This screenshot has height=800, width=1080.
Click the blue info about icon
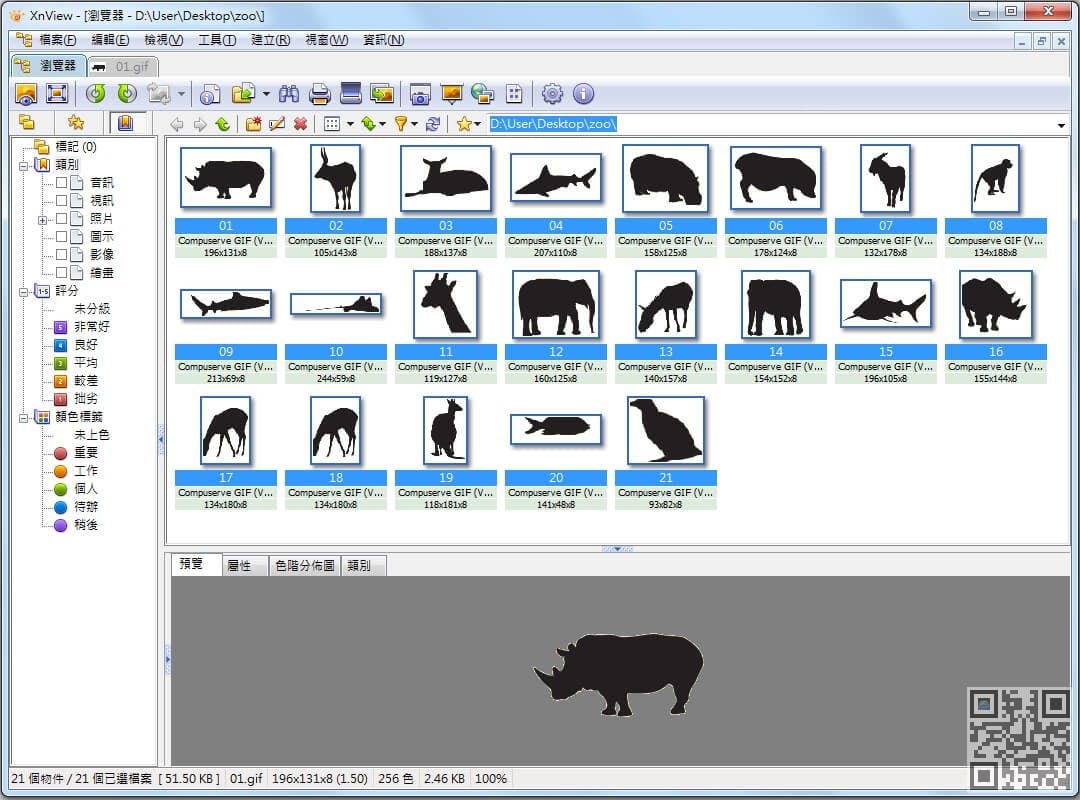tap(583, 94)
